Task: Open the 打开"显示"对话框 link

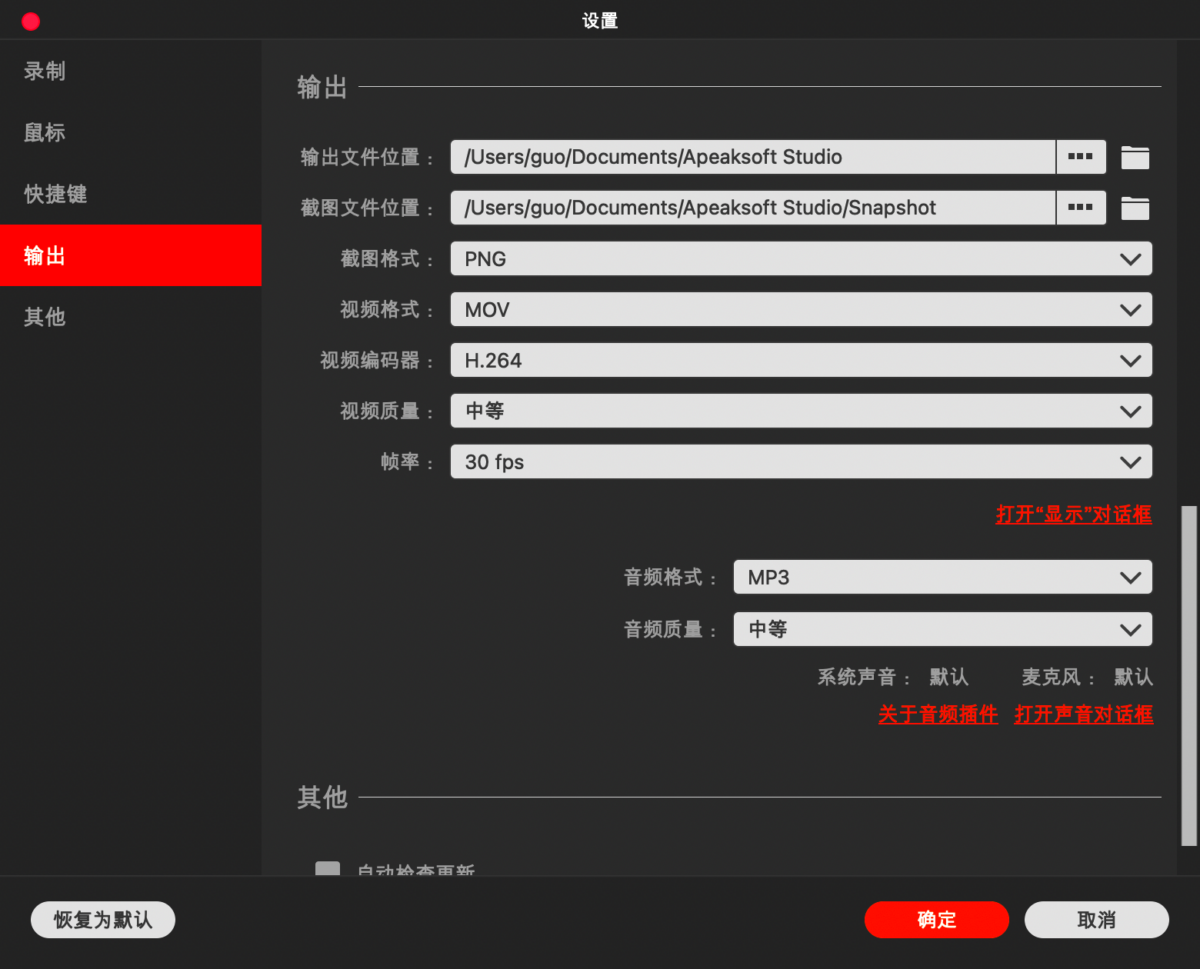Action: (1074, 515)
